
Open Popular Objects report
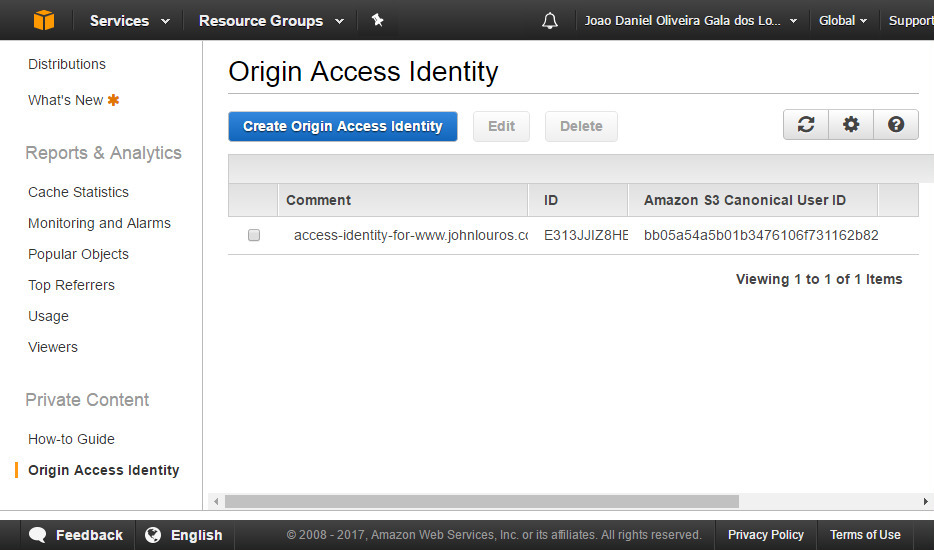pyautogui.click(x=78, y=254)
